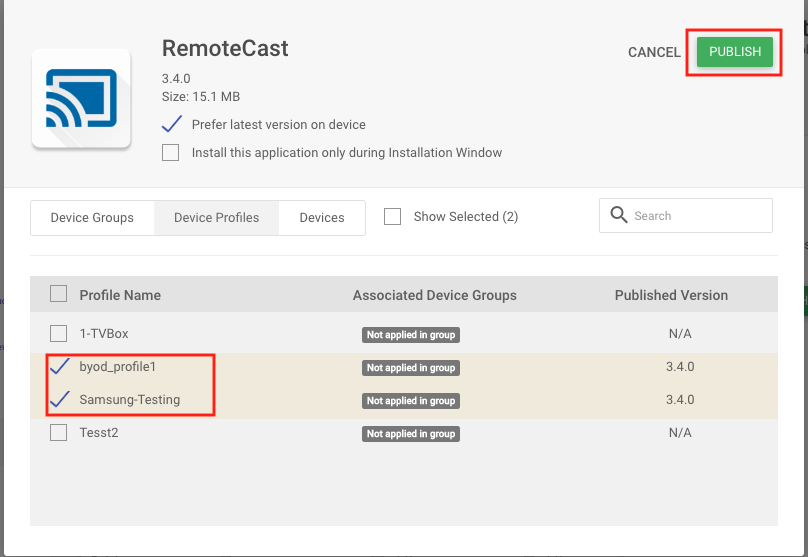
Task: Click the 3.4.0 version under RemoteCast title
Action: 176,78
